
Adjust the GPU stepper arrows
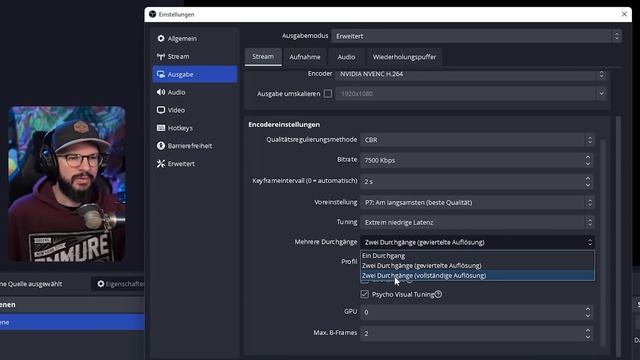[x=588, y=312]
